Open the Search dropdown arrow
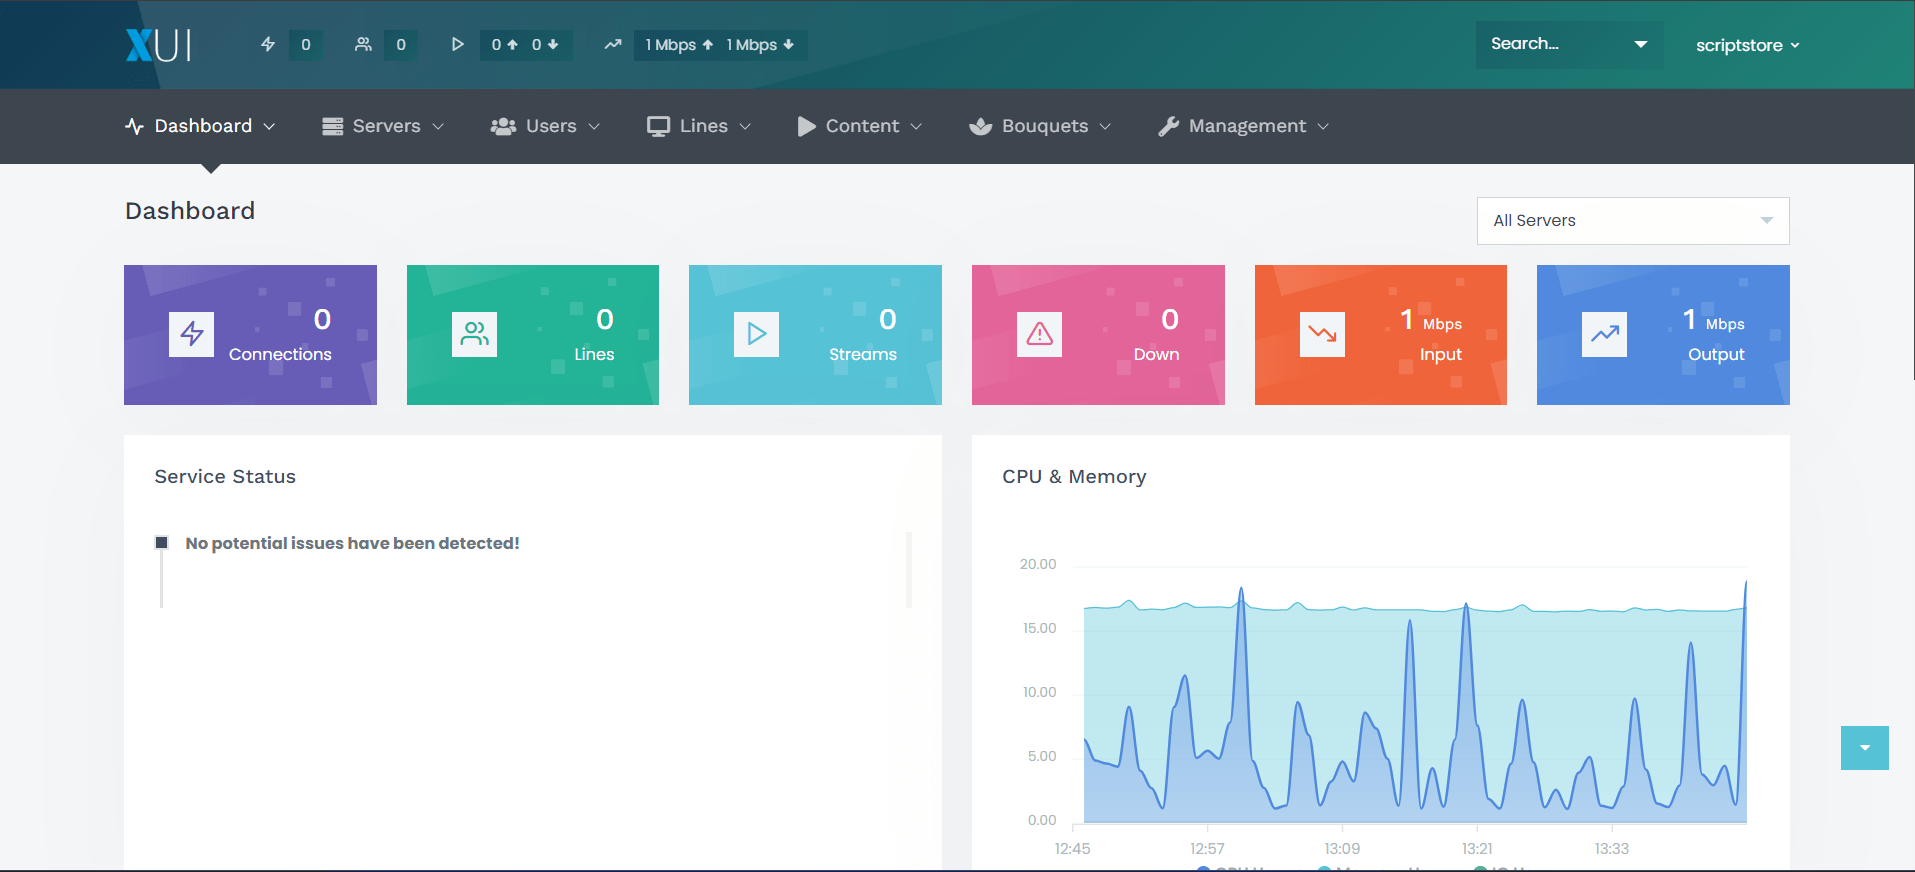Image resolution: width=1915 pixels, height=872 pixels. [x=1640, y=44]
